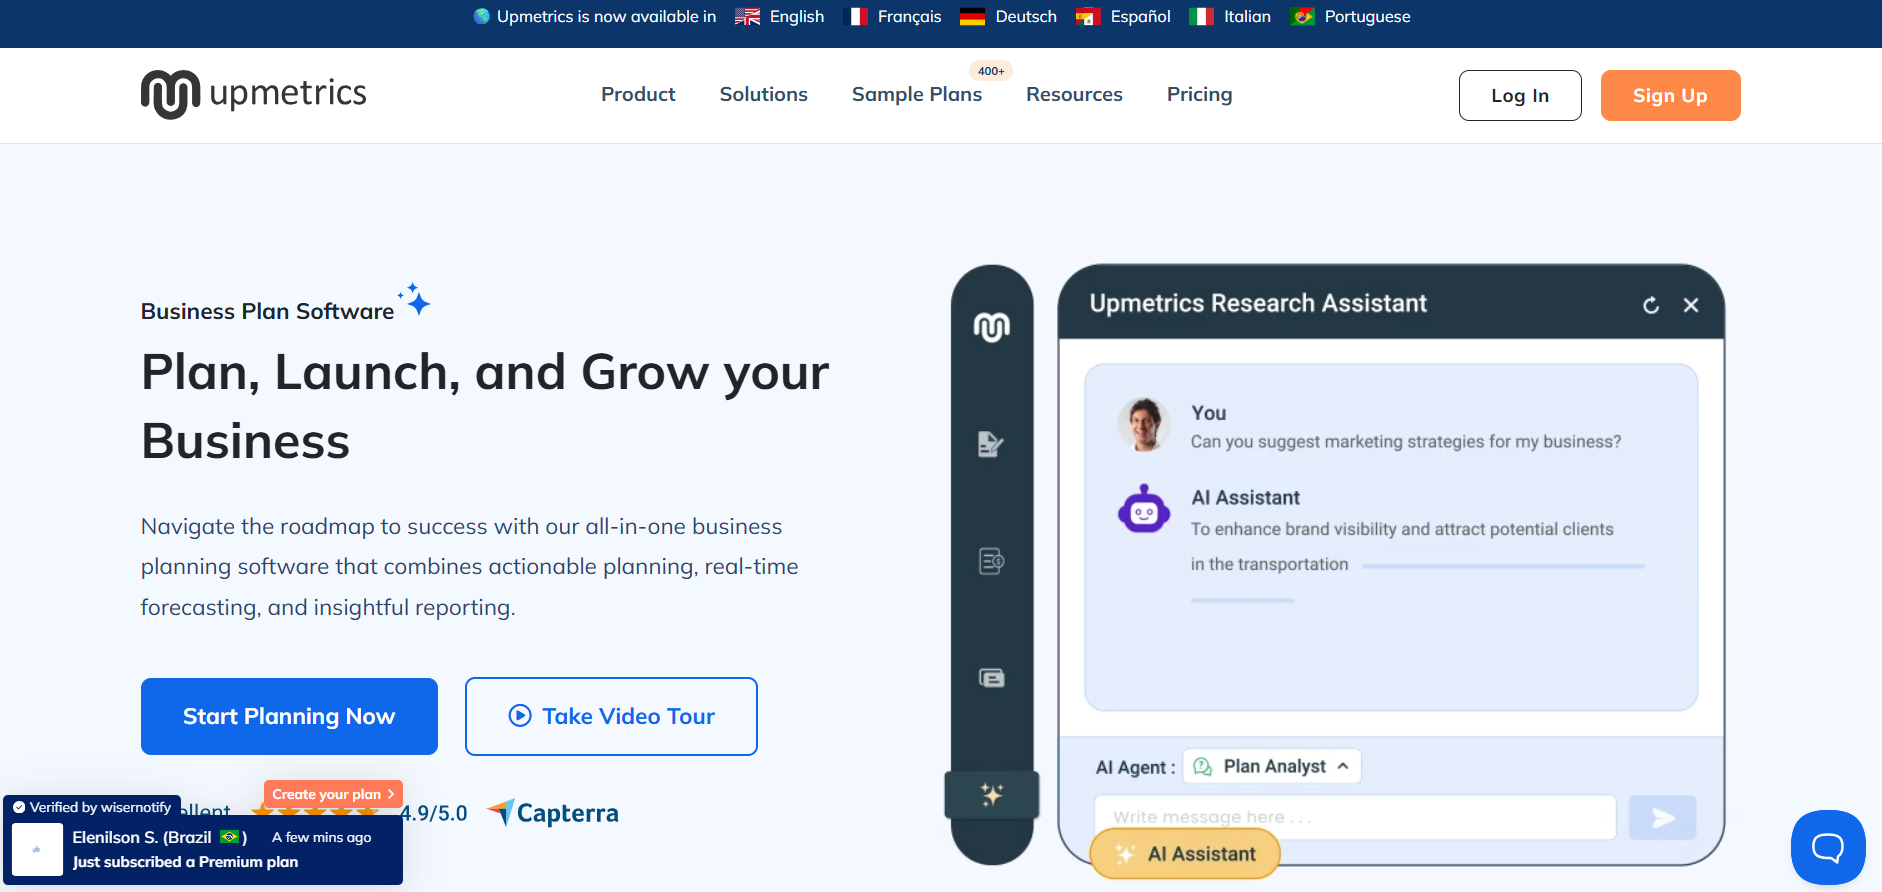Select the French flag icon
The image size is (1882, 892).
click(857, 17)
